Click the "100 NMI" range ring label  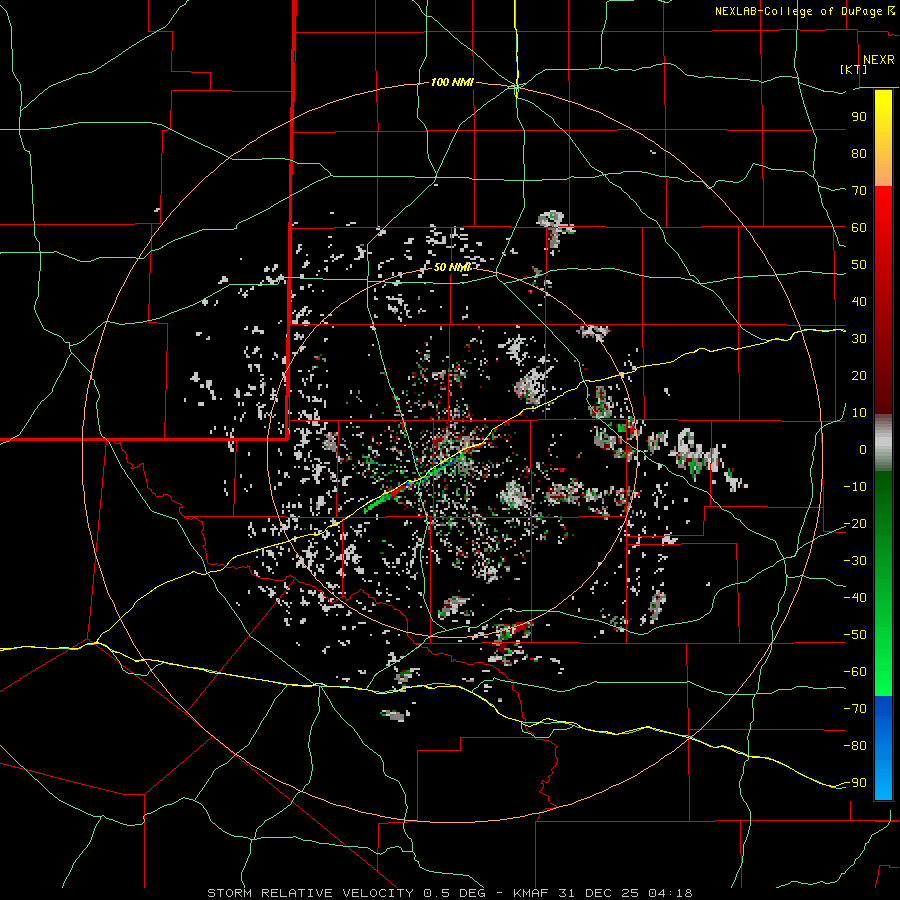452,83
